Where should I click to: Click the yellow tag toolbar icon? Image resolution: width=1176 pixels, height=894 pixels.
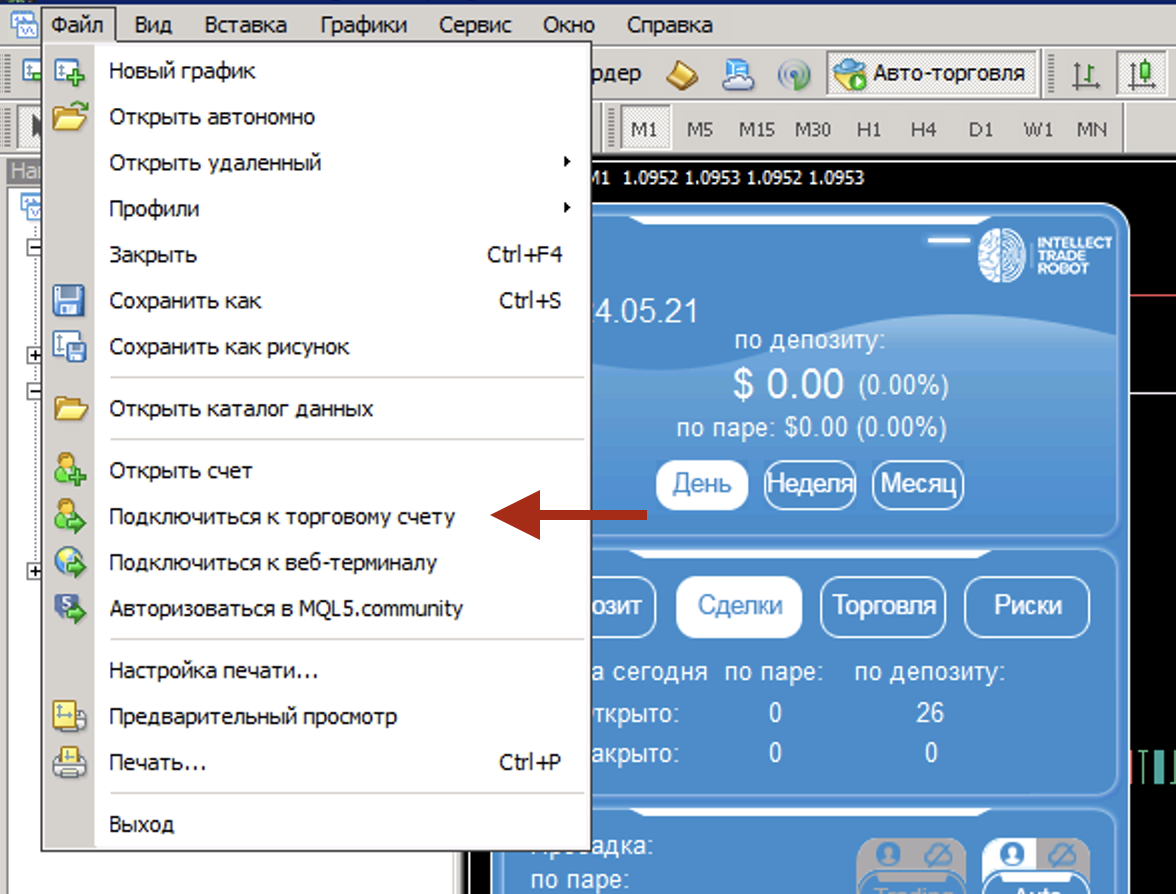[682, 74]
